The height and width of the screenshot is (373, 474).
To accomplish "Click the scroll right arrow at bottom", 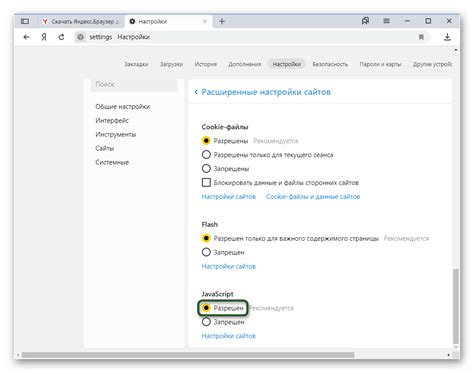I will (x=448, y=355).
